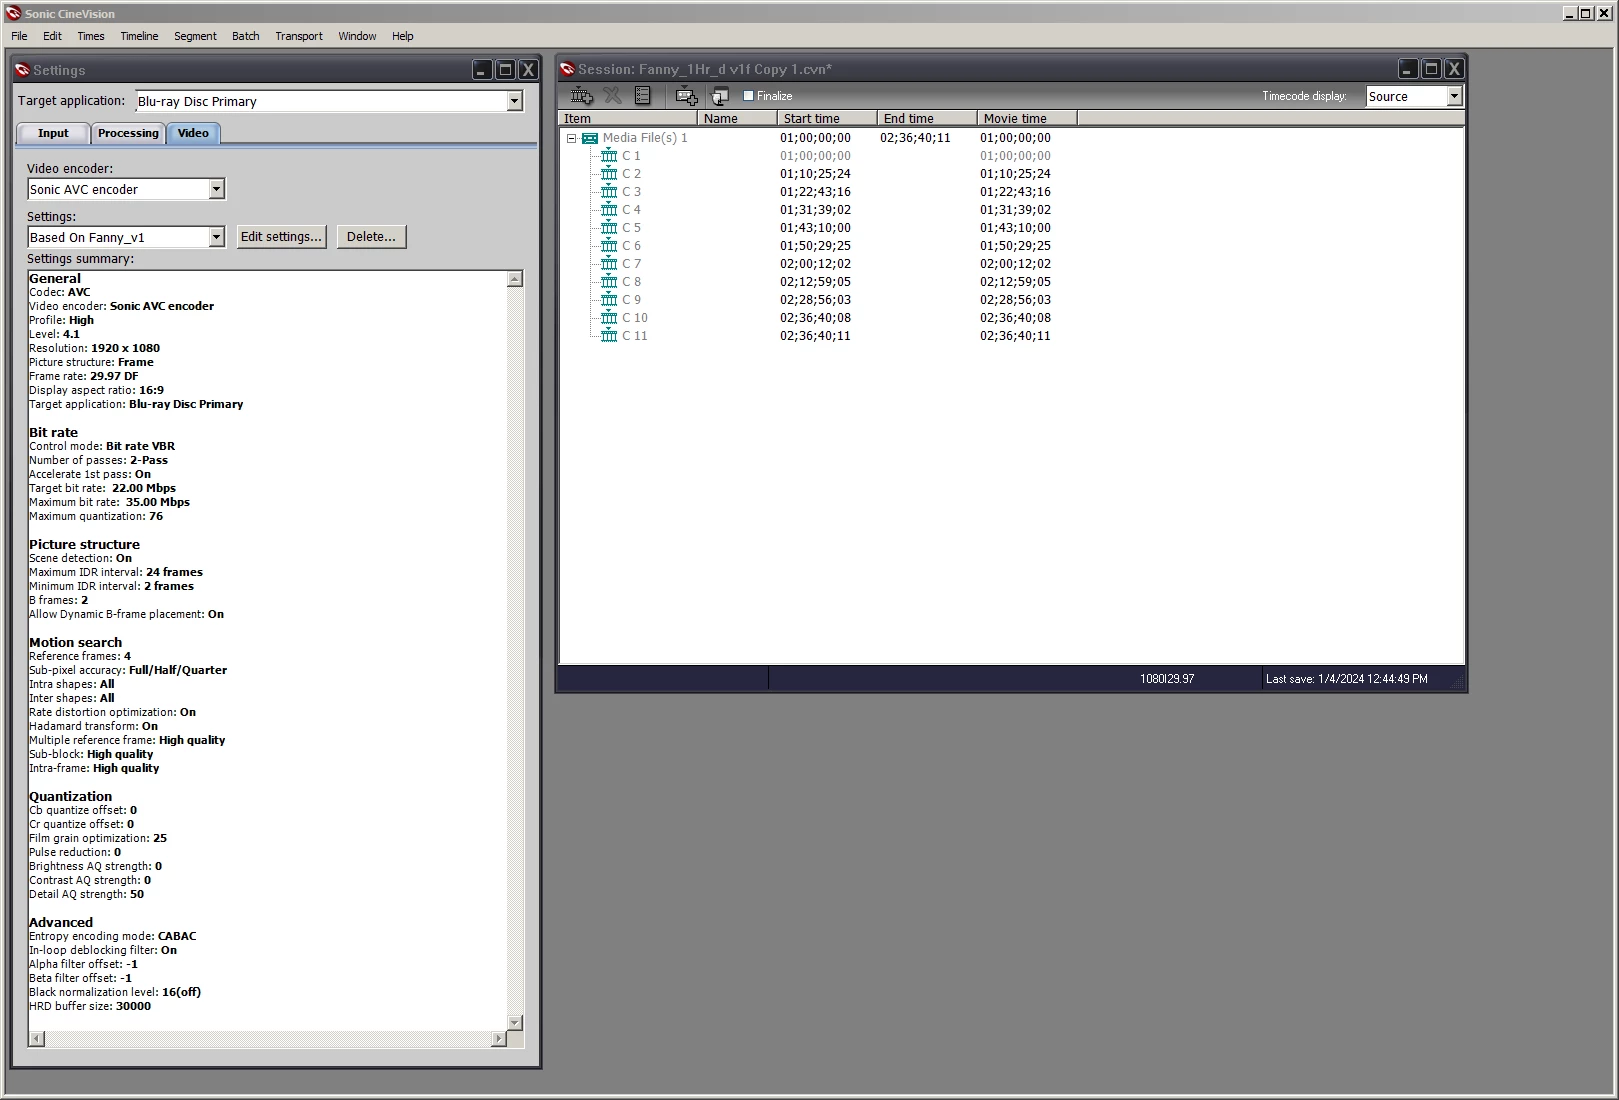Click the Entropy encoding mode CABAC line
This screenshot has height=1100, width=1619.
pyautogui.click(x=112, y=936)
